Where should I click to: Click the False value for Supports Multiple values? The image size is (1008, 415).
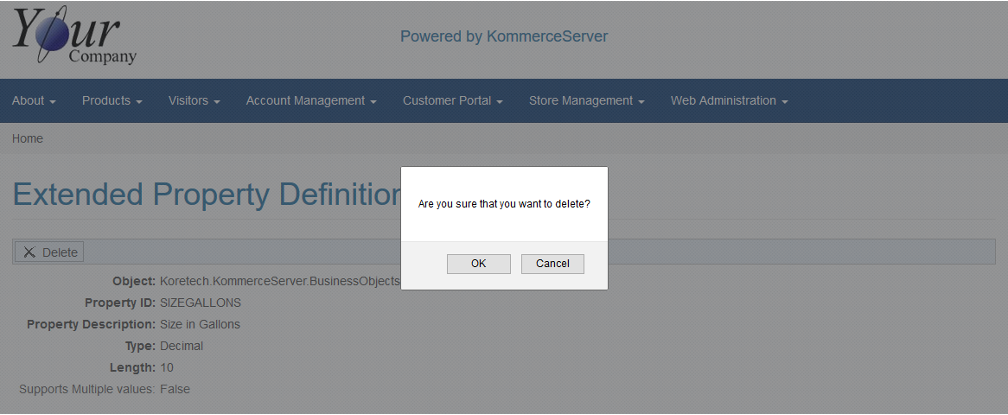(x=175, y=389)
